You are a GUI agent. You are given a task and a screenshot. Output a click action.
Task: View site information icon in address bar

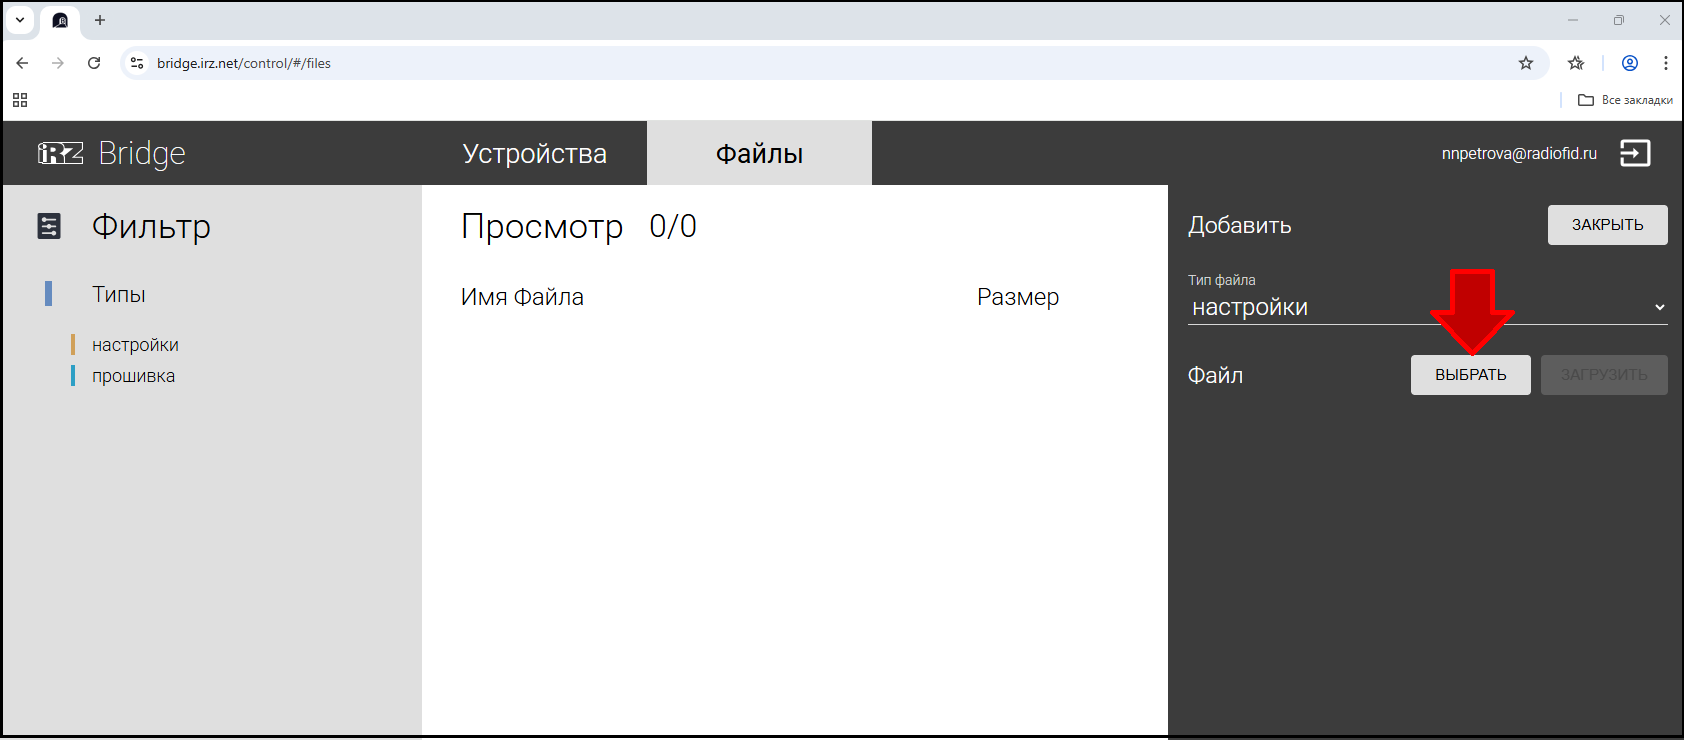click(x=137, y=63)
